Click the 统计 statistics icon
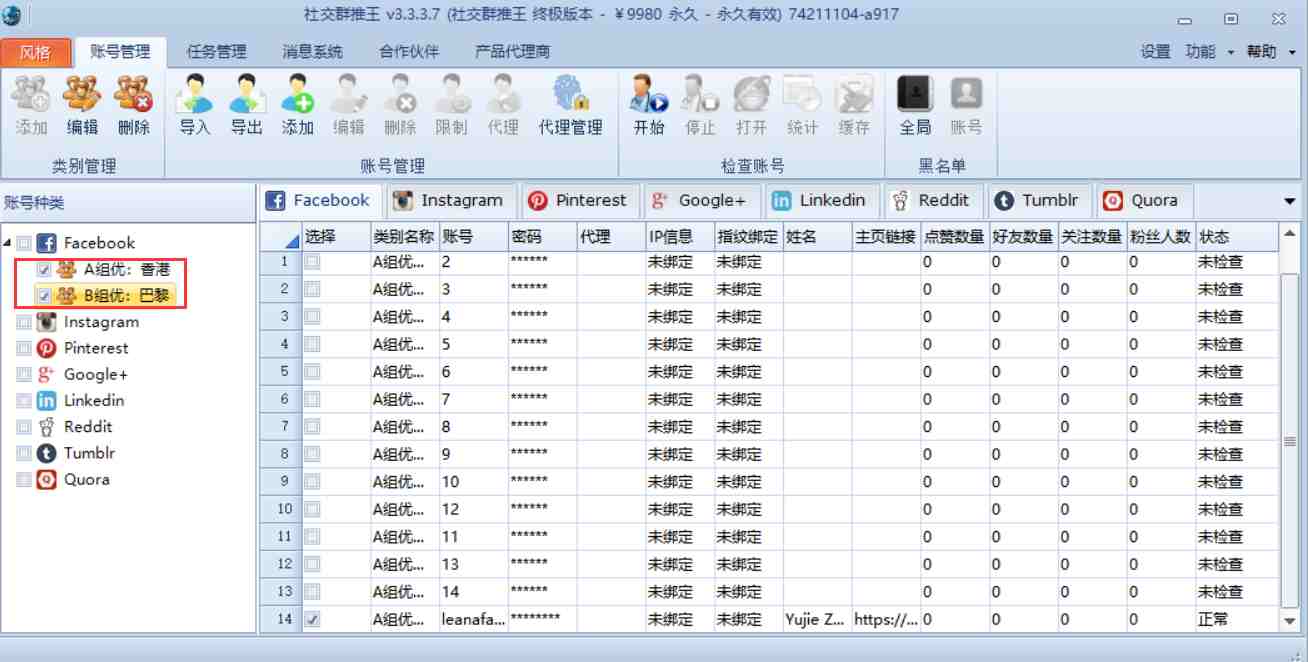Image resolution: width=1308 pixels, height=662 pixels. (803, 95)
